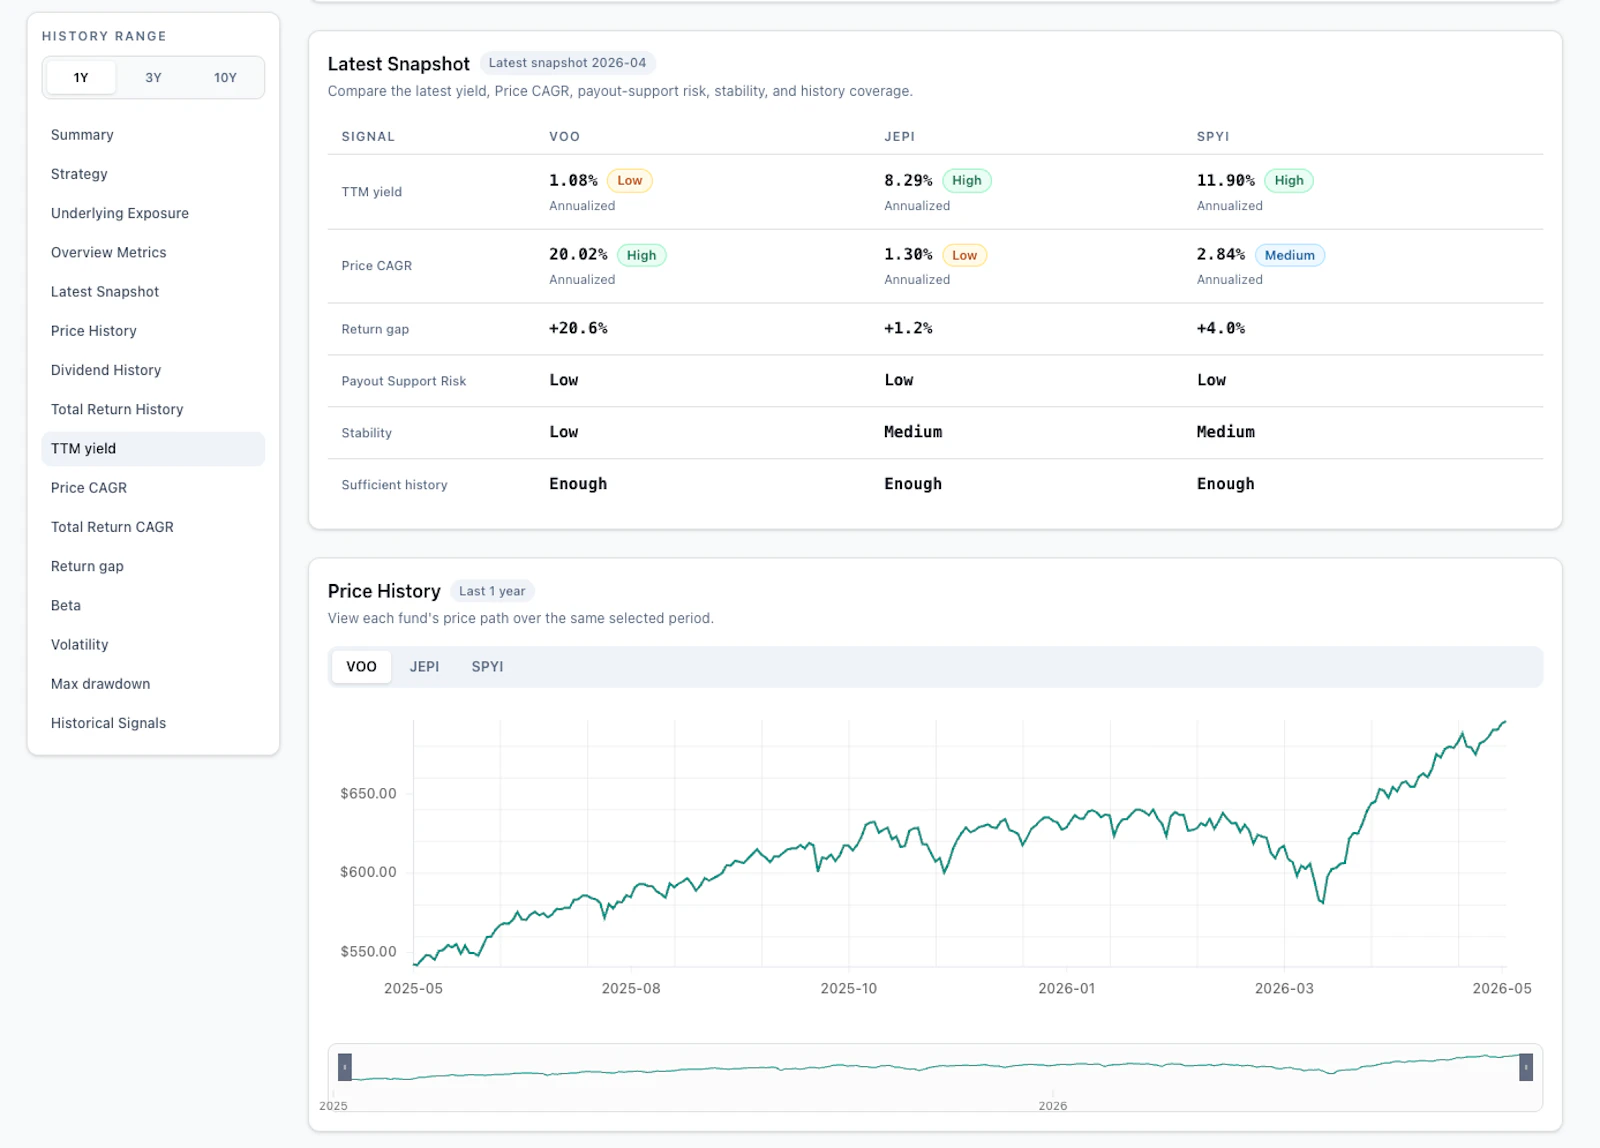
Task: Click VOO Price CAGR value 20.02%
Action: click(x=578, y=255)
